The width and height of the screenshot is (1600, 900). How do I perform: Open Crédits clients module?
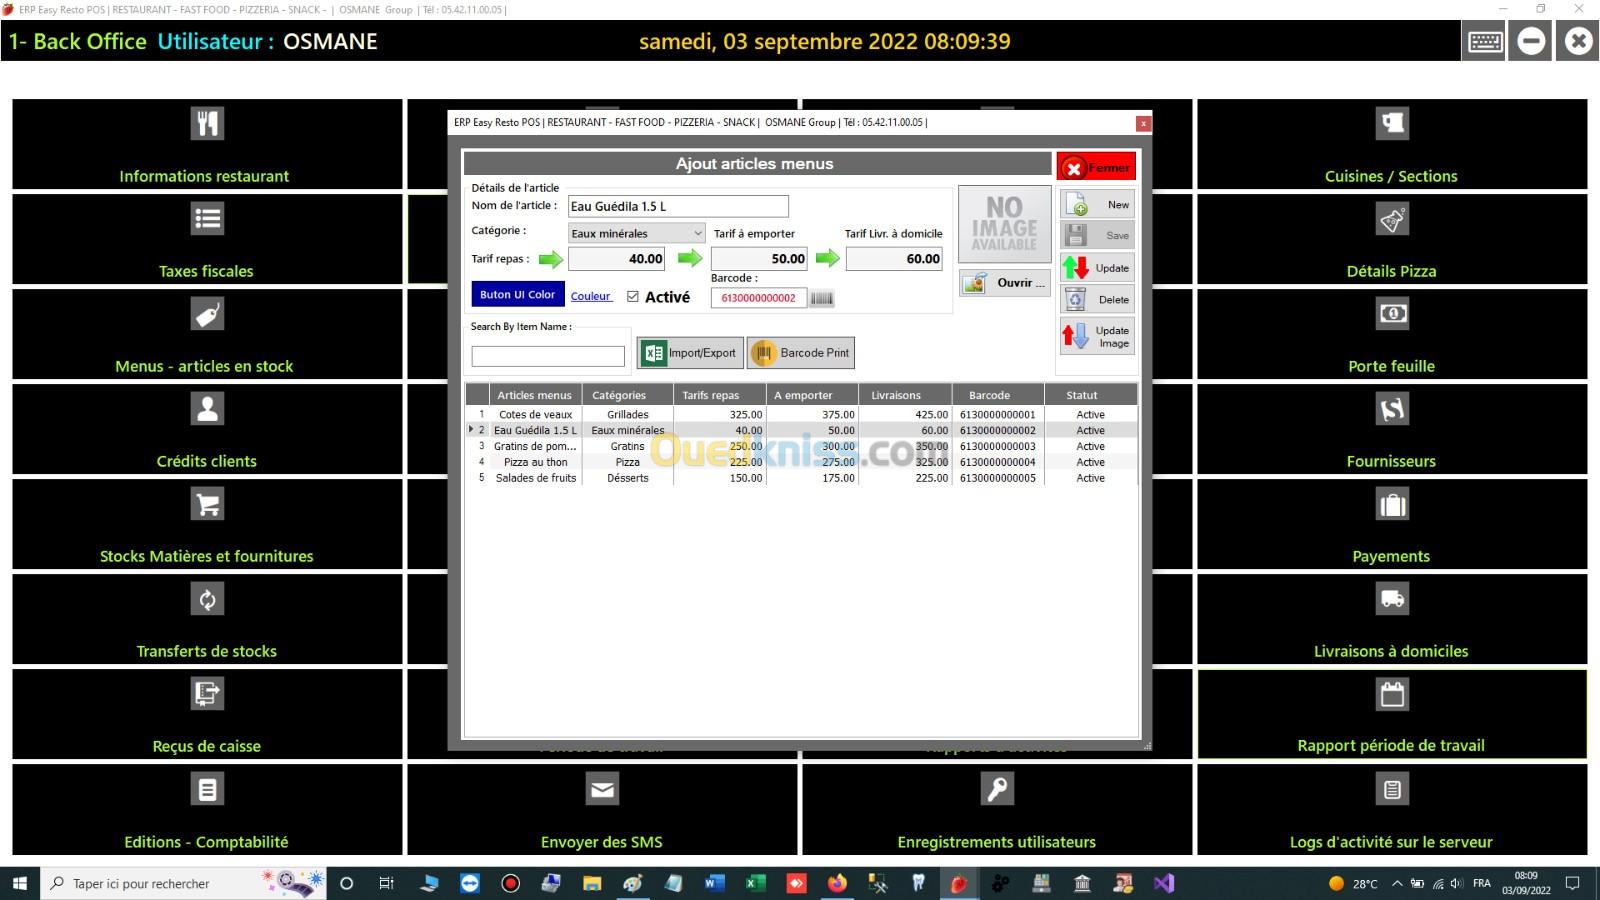207,430
